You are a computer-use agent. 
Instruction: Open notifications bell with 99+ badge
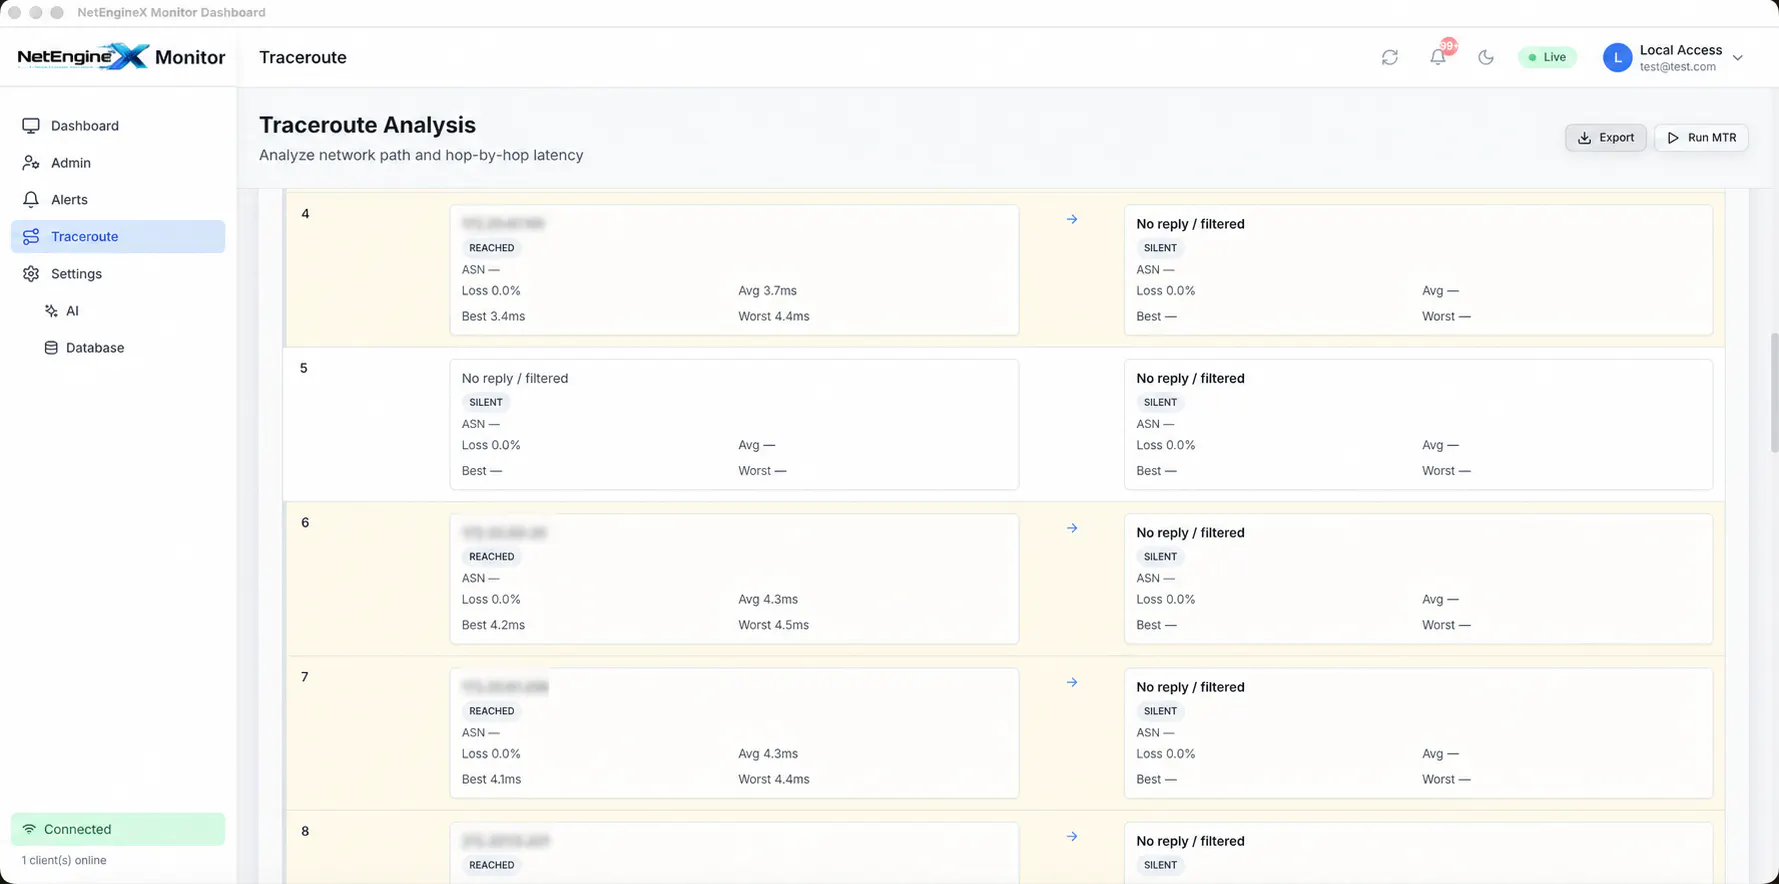1438,57
